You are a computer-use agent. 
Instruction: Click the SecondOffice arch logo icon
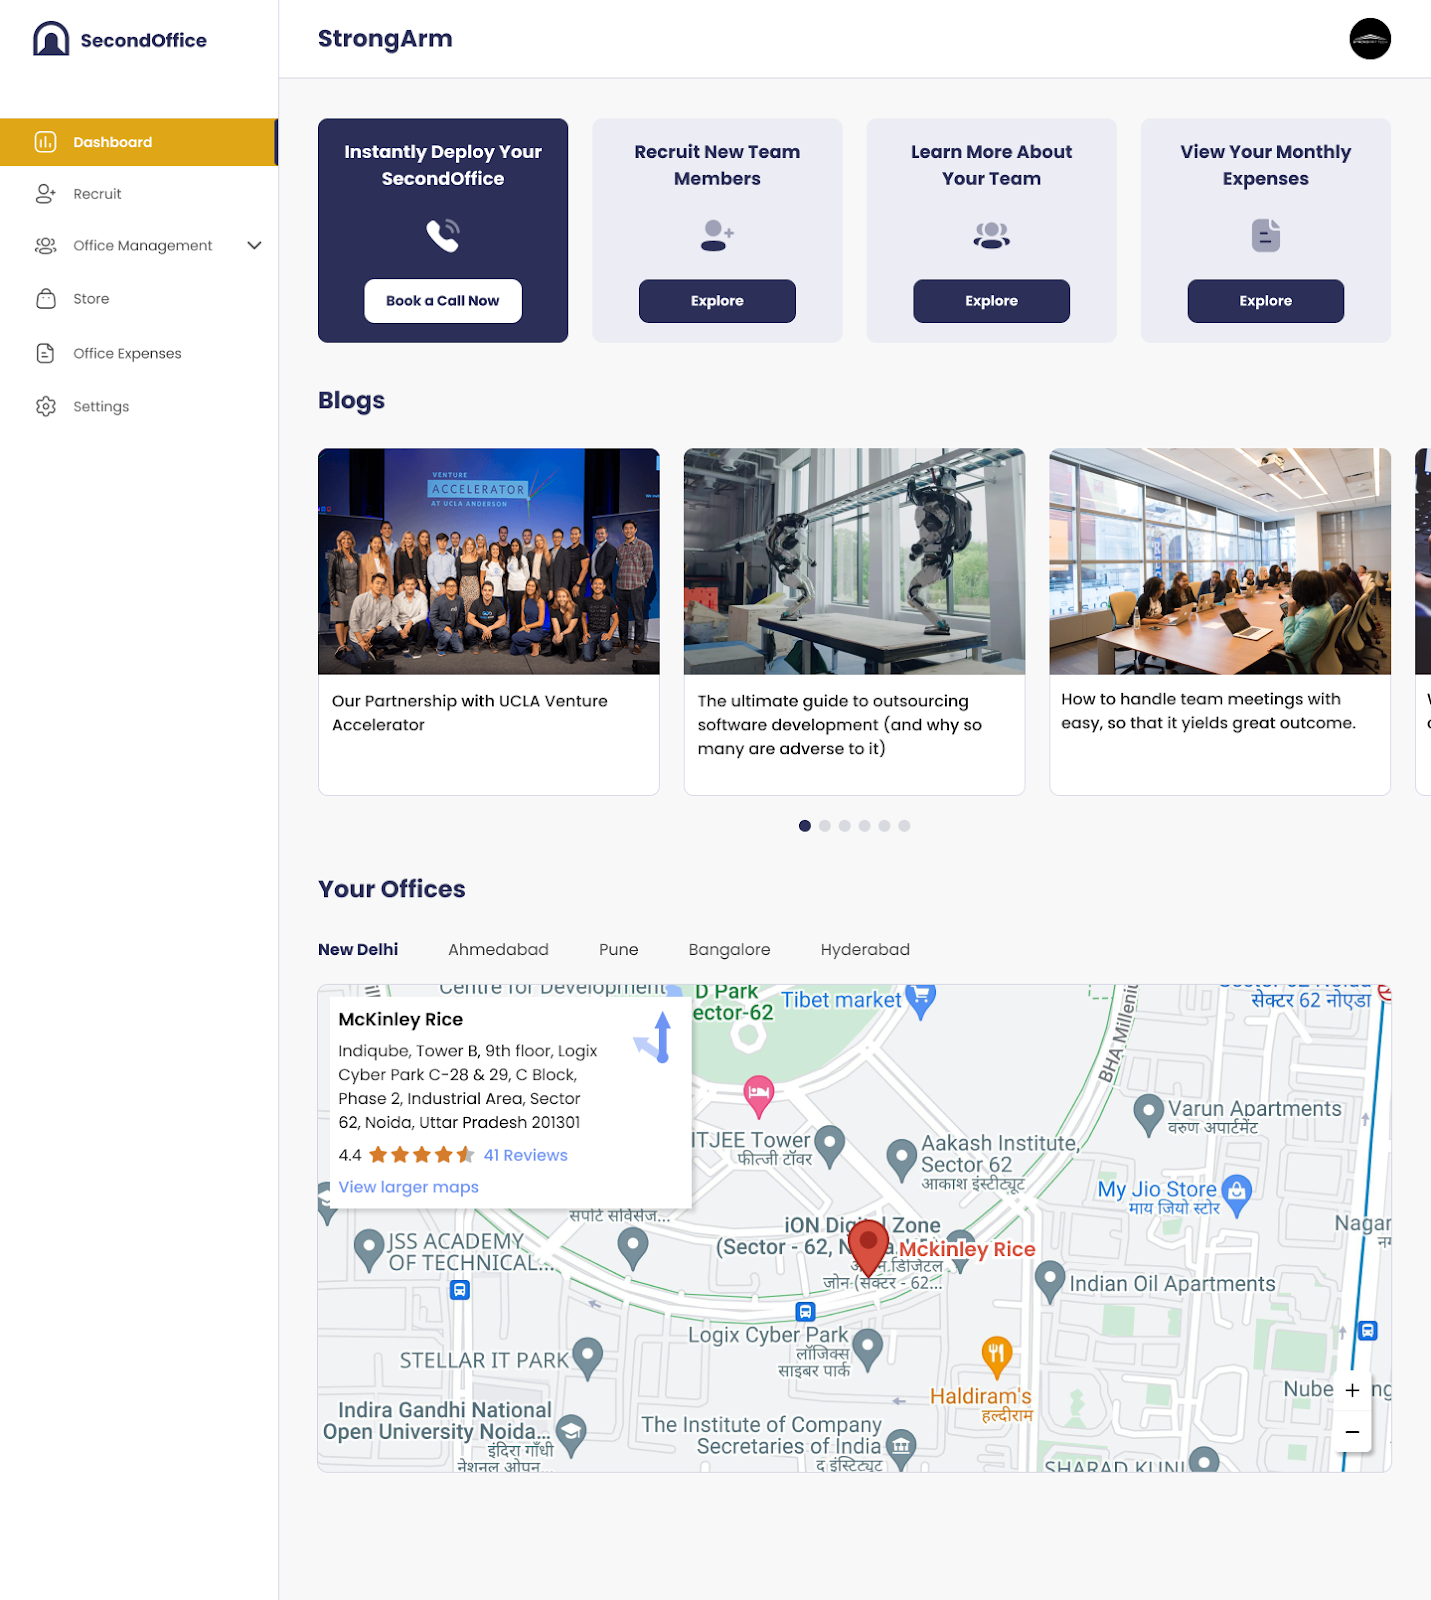[51, 39]
